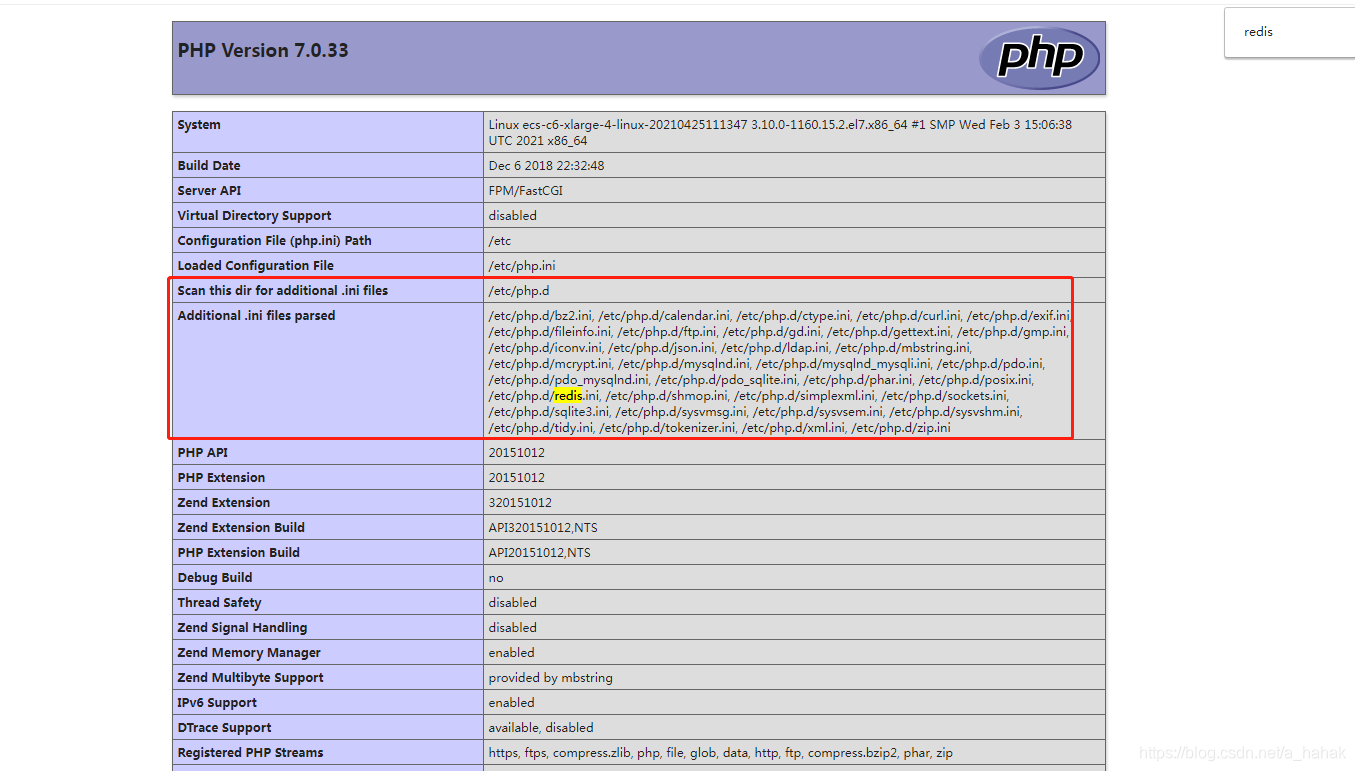
Task: Select the DTrace Support row label
Action: click(x=224, y=728)
